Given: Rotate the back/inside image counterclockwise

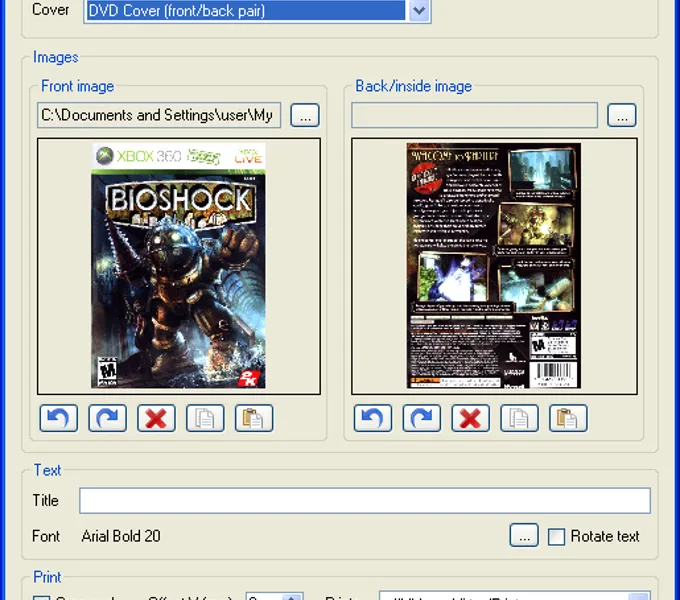Looking at the screenshot, I should [373, 418].
